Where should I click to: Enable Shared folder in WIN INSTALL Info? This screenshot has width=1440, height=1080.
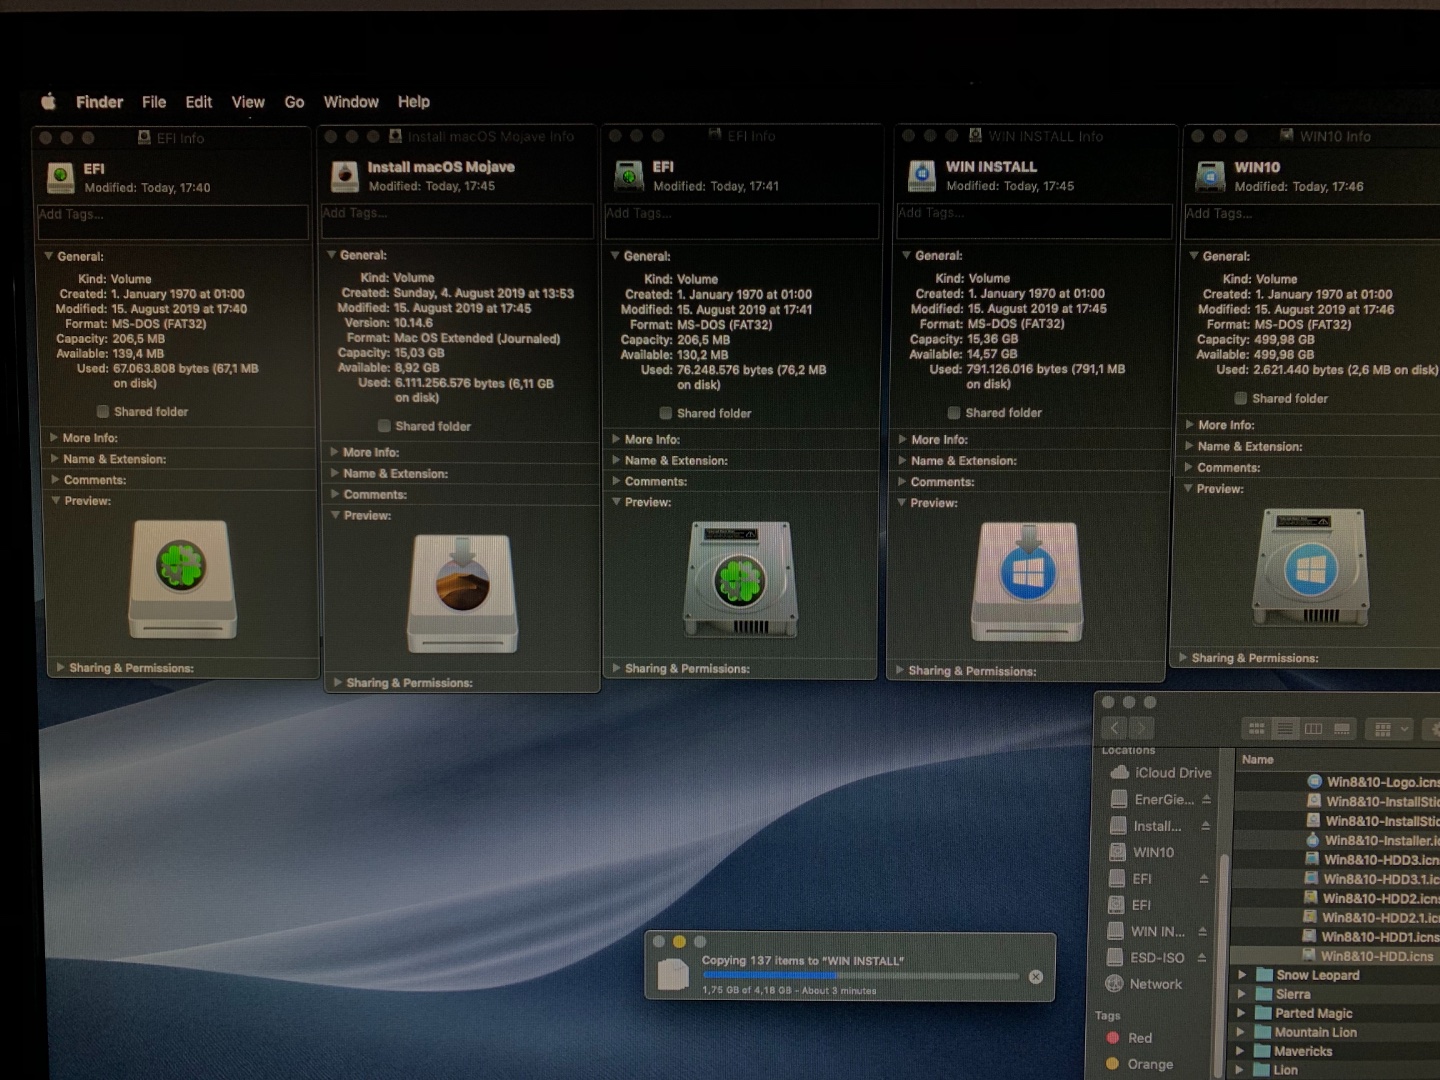click(954, 413)
